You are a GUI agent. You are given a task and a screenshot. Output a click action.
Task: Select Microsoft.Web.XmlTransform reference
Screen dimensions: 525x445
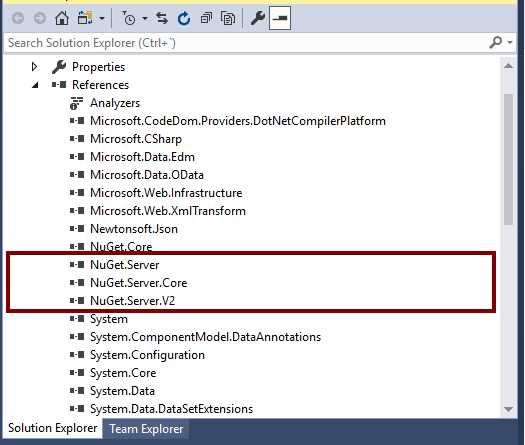[x=168, y=211]
